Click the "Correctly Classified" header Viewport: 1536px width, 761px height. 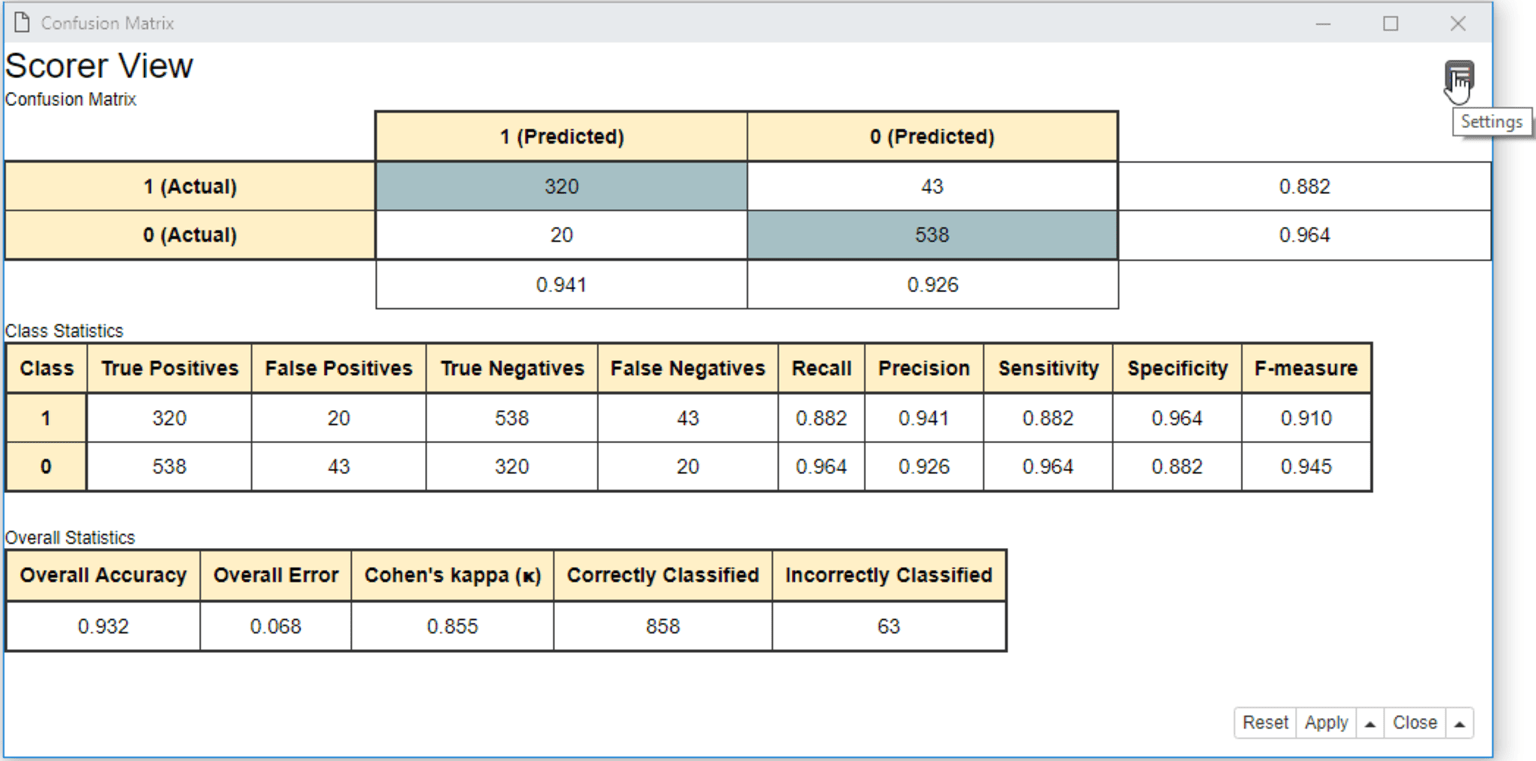coord(663,575)
